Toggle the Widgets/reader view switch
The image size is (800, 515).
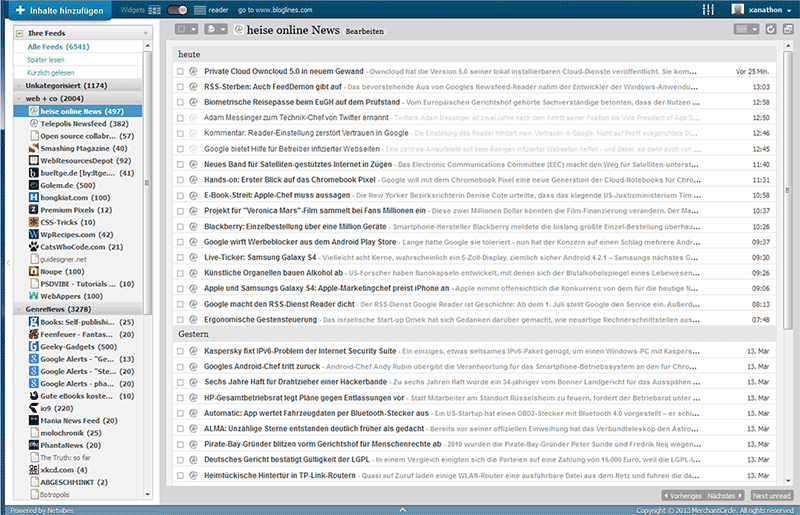click(x=177, y=10)
